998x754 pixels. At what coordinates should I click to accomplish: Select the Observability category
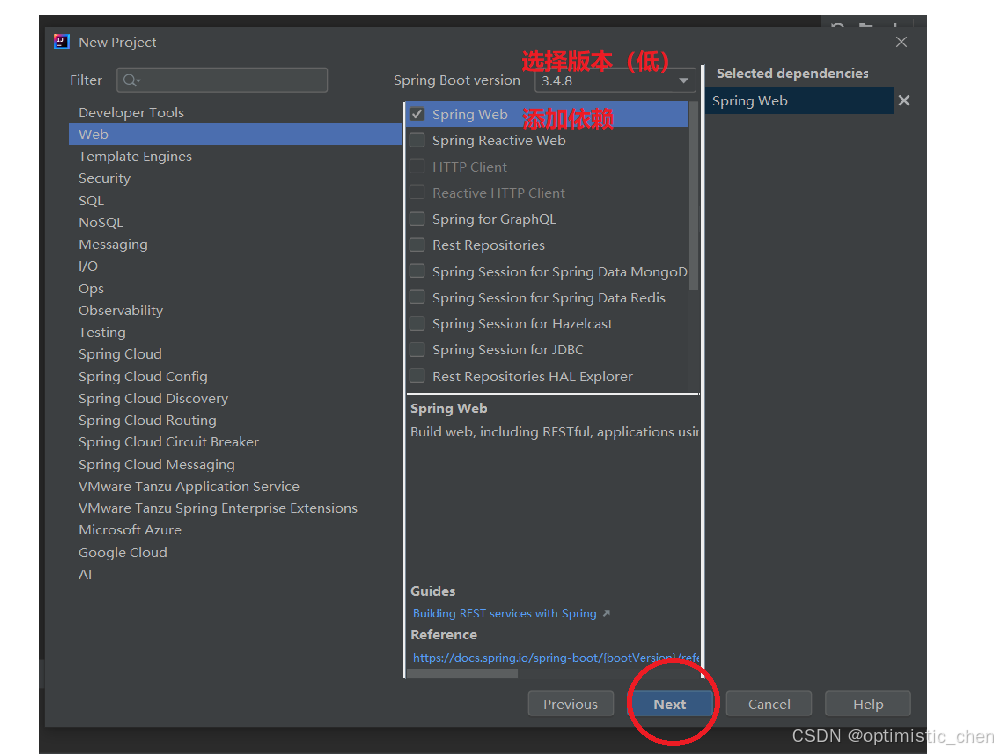click(120, 311)
